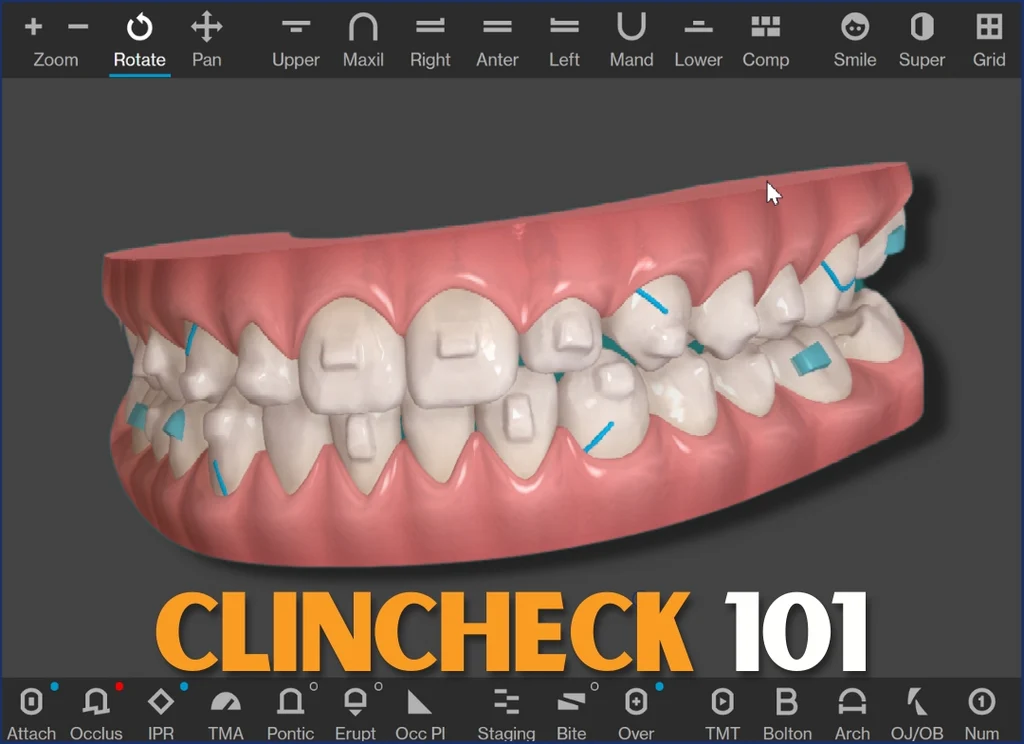The image size is (1024, 744).
Task: Switch to the Upper occlusal view
Action: pos(295,38)
